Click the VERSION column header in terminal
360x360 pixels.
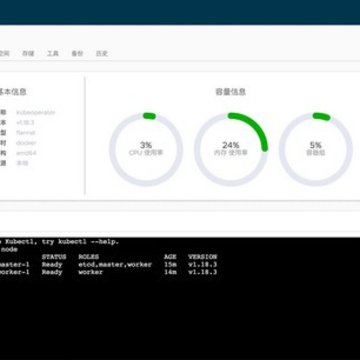[203, 257]
